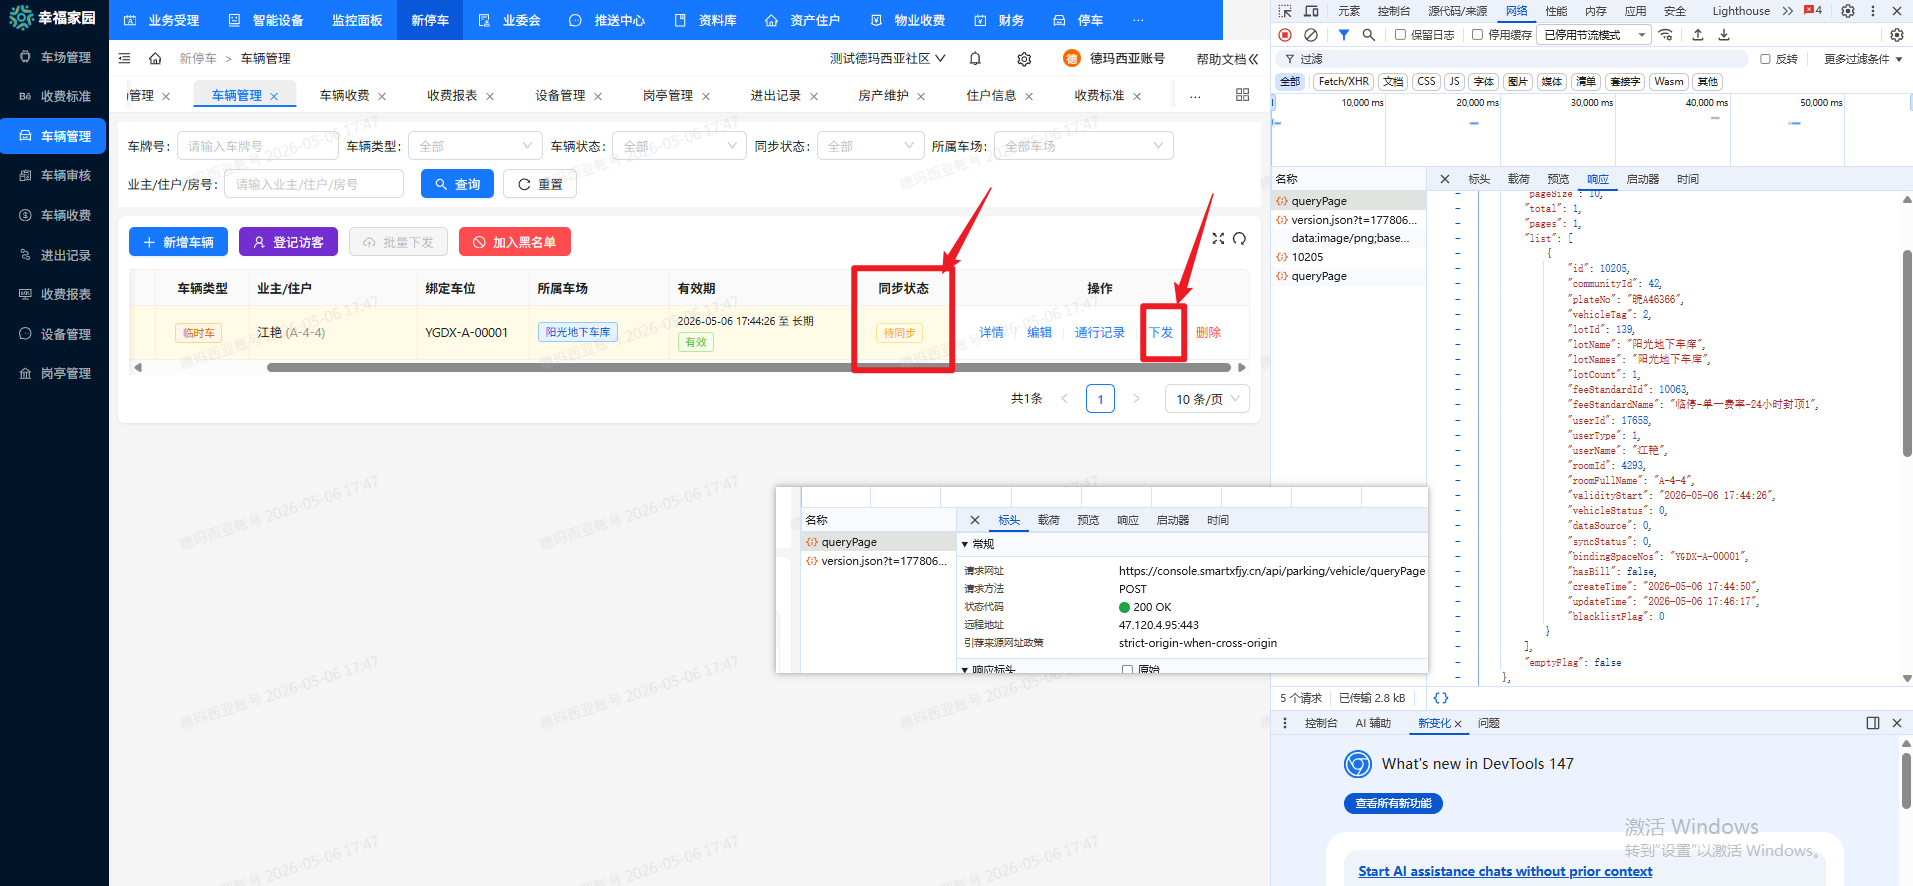Toggle DevTools device toolbar icon
The height and width of the screenshot is (886, 1913).
pos(1311,11)
